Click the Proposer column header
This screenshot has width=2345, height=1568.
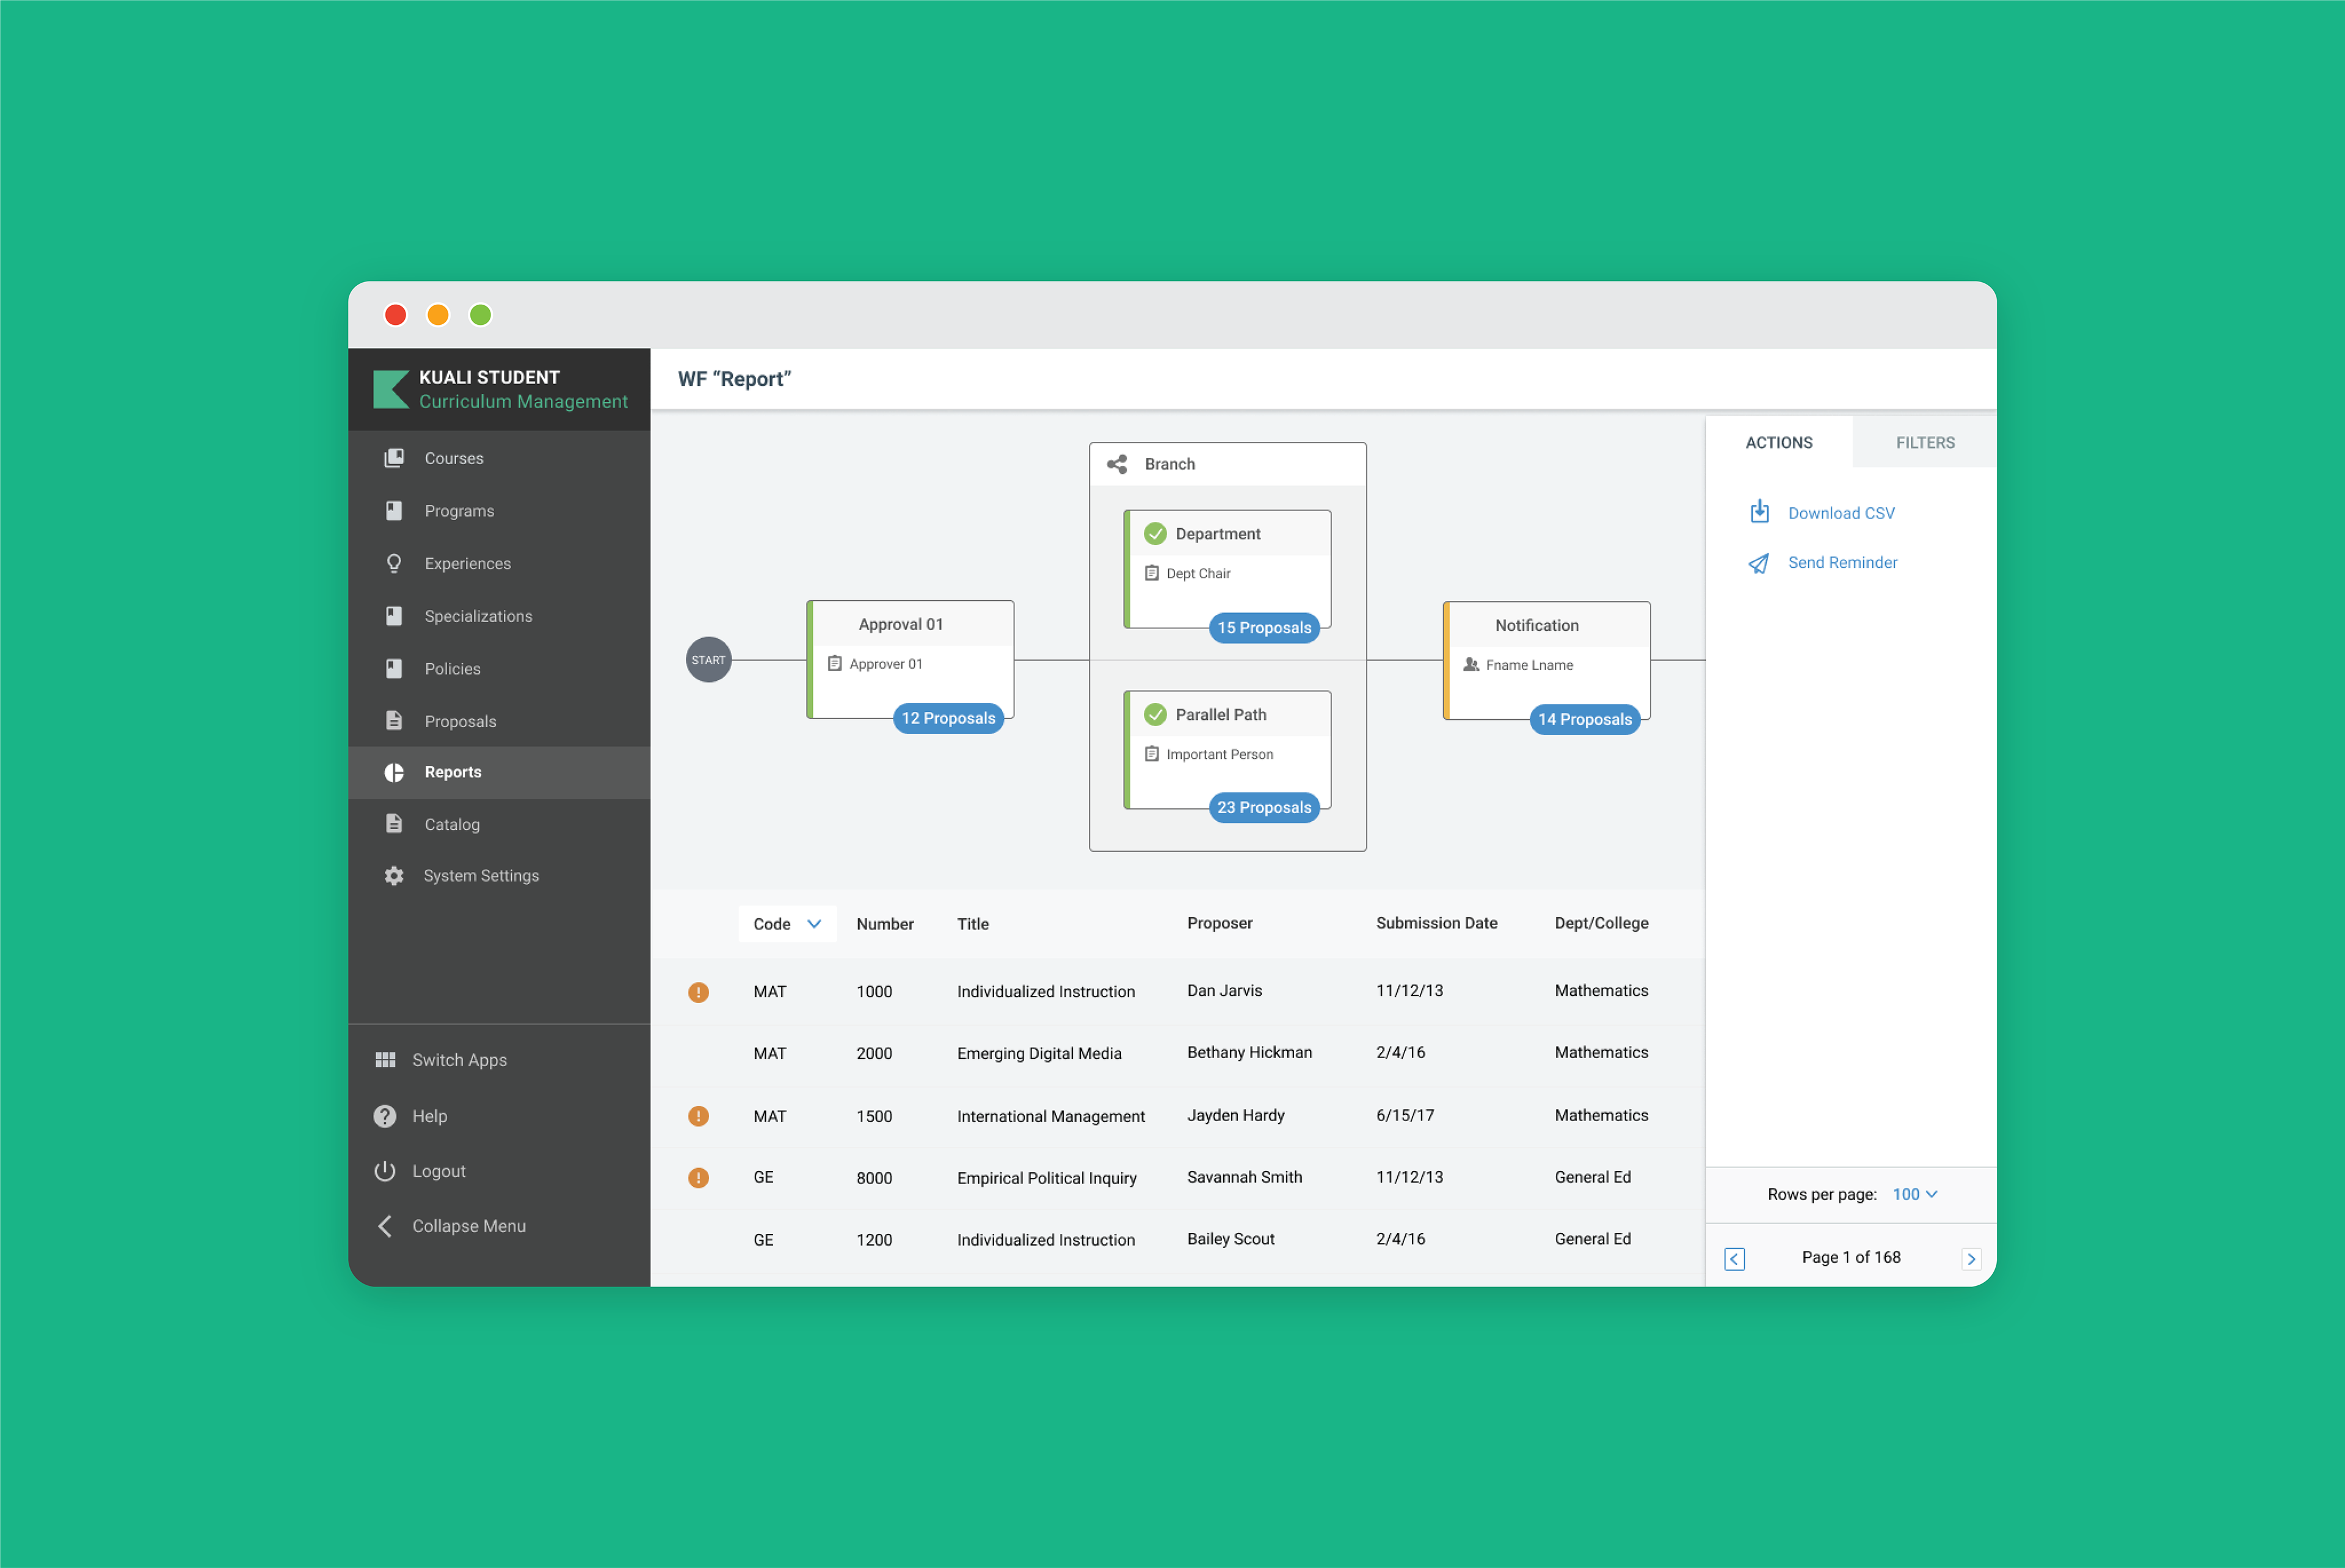click(x=1219, y=923)
